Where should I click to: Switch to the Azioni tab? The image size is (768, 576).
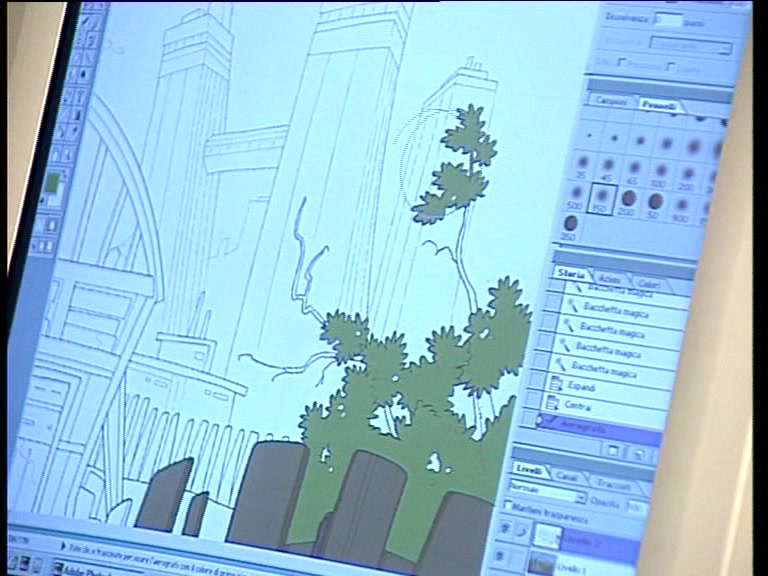609,279
